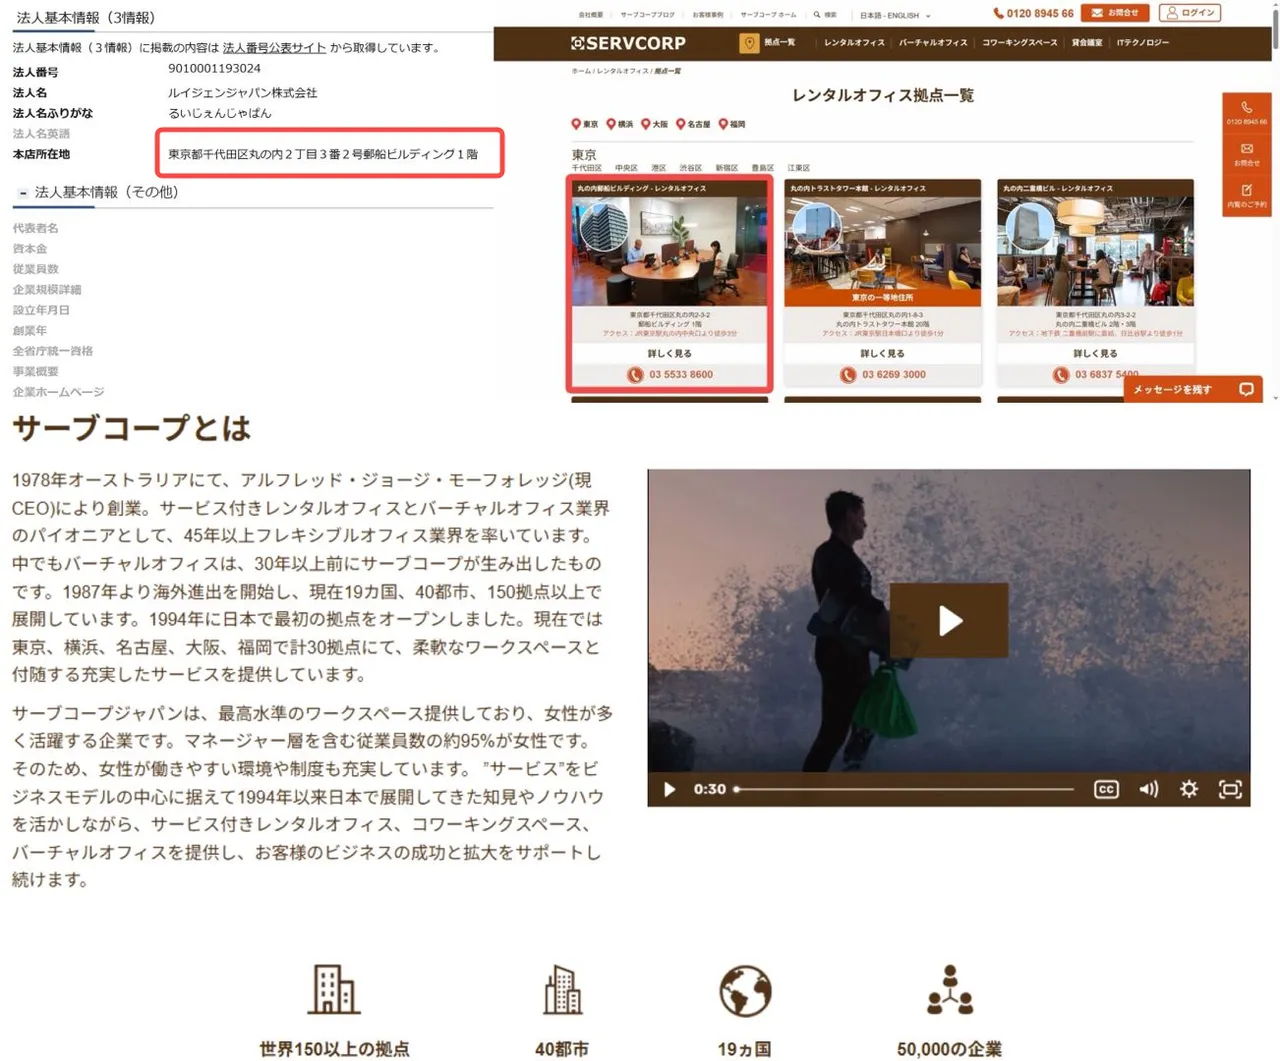1280x1061 pixels.
Task: Open 貸会議室 nav menu
Action: 1086,43
